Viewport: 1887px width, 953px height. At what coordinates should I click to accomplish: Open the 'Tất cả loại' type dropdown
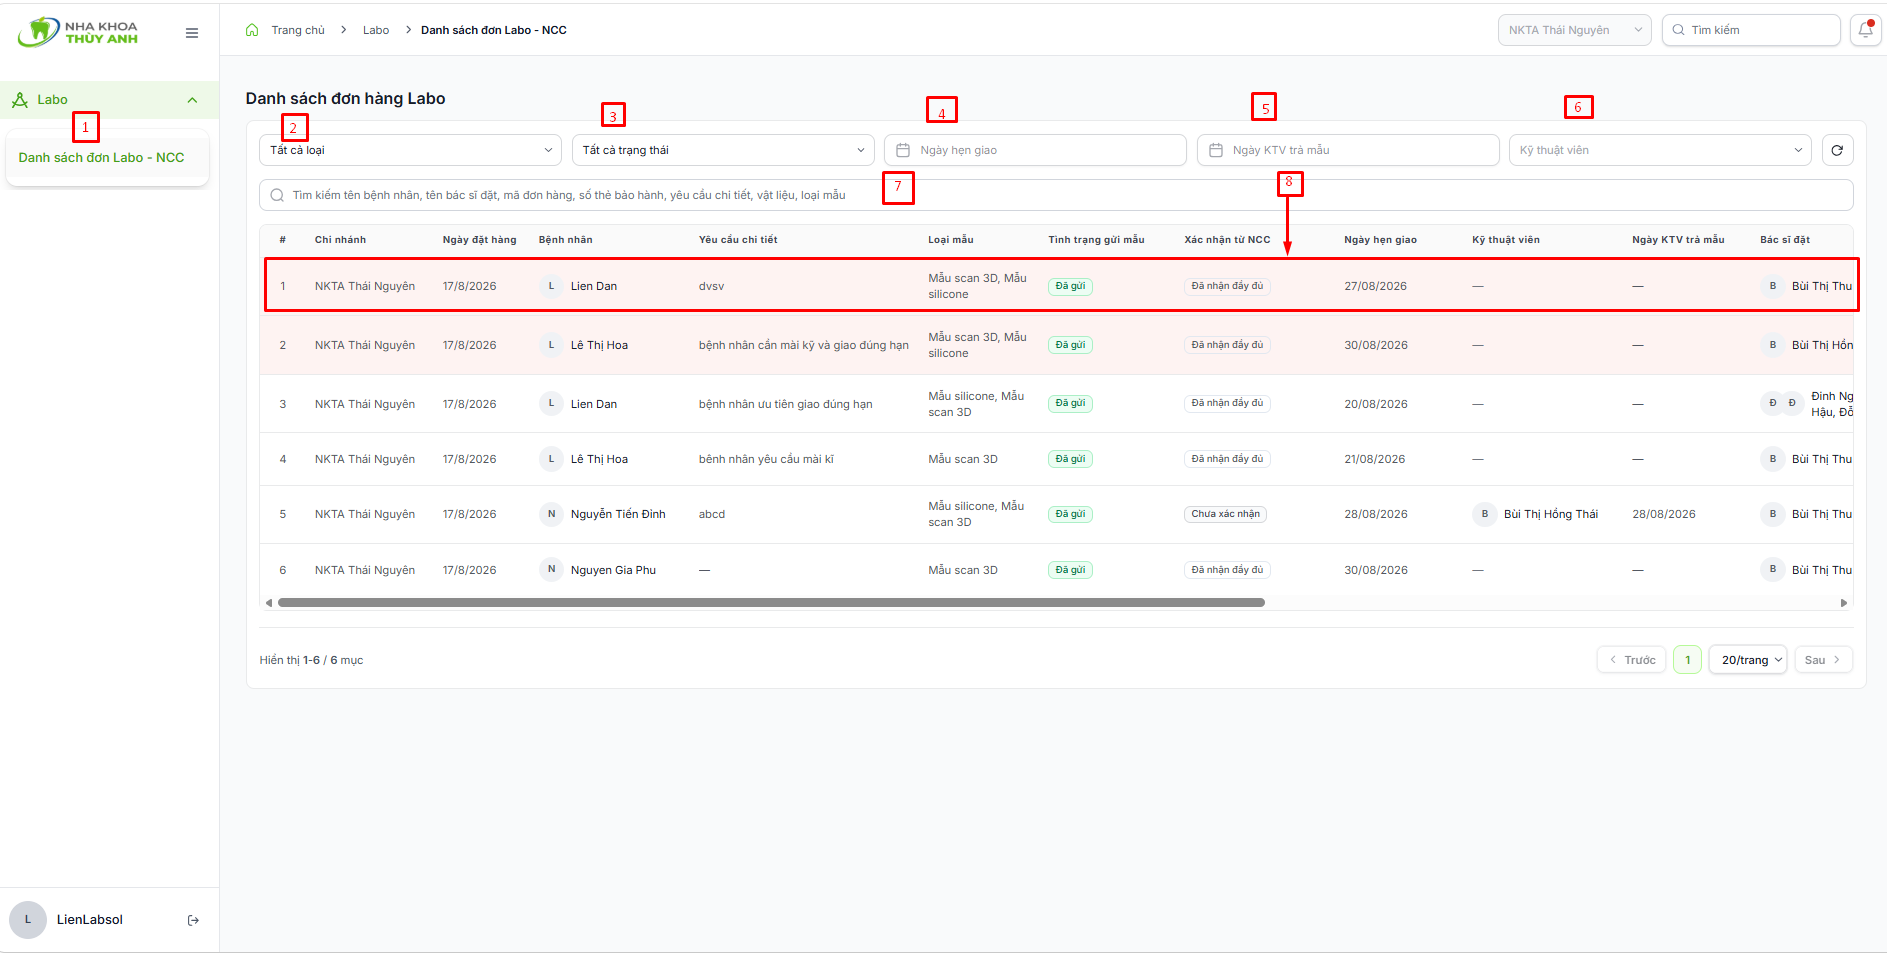click(x=410, y=150)
